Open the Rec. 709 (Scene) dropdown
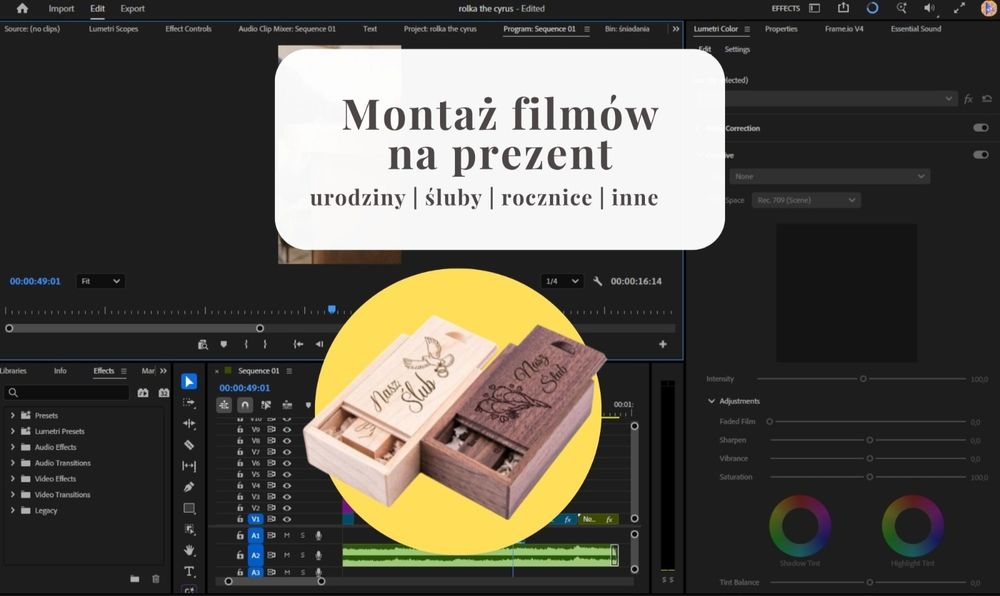 tap(806, 200)
